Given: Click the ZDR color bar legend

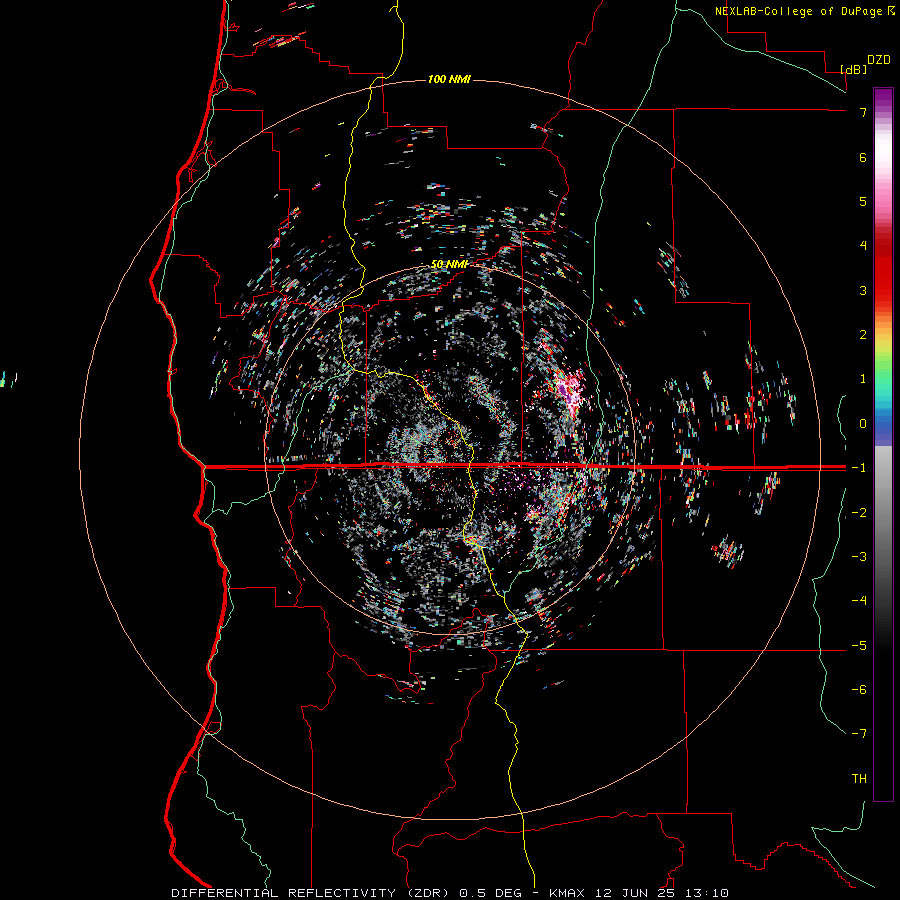Looking at the screenshot, I should point(883,444).
